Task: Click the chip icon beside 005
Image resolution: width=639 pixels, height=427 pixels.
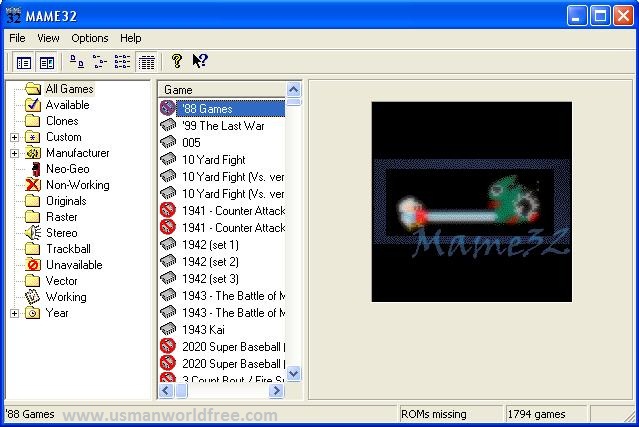Action: click(x=168, y=142)
